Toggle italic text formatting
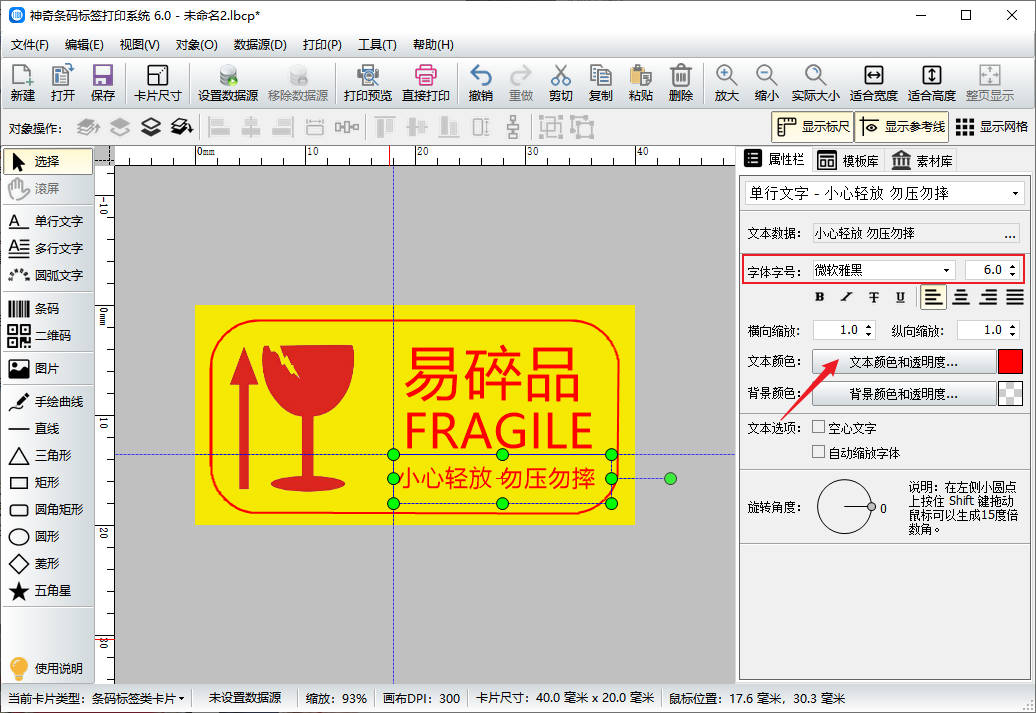 846,297
